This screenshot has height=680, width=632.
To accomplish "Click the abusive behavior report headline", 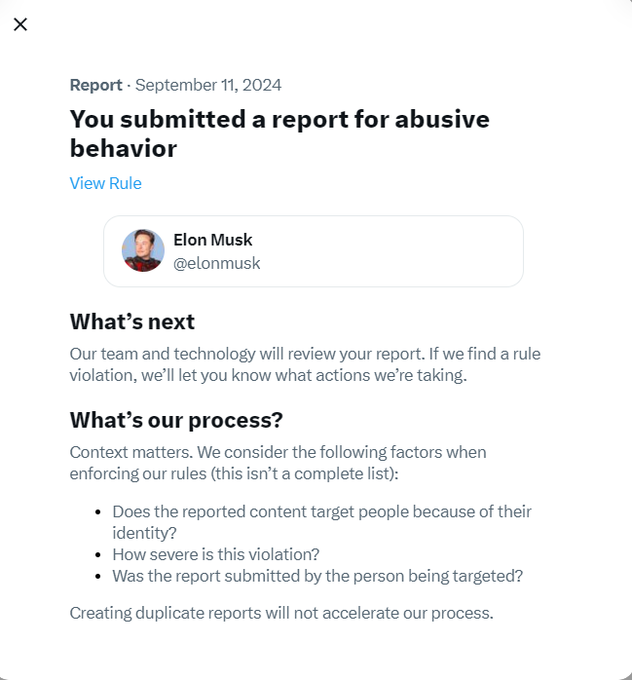I will click(x=279, y=134).
